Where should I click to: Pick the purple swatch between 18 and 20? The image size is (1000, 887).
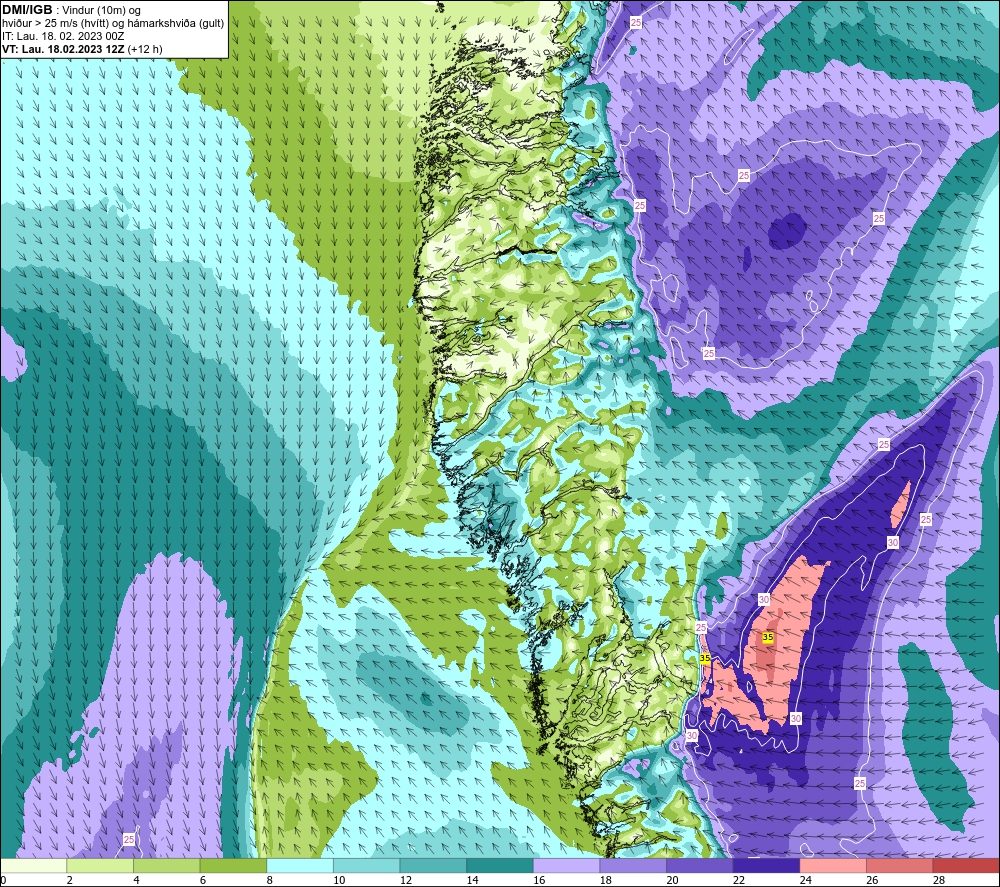[x=633, y=865]
